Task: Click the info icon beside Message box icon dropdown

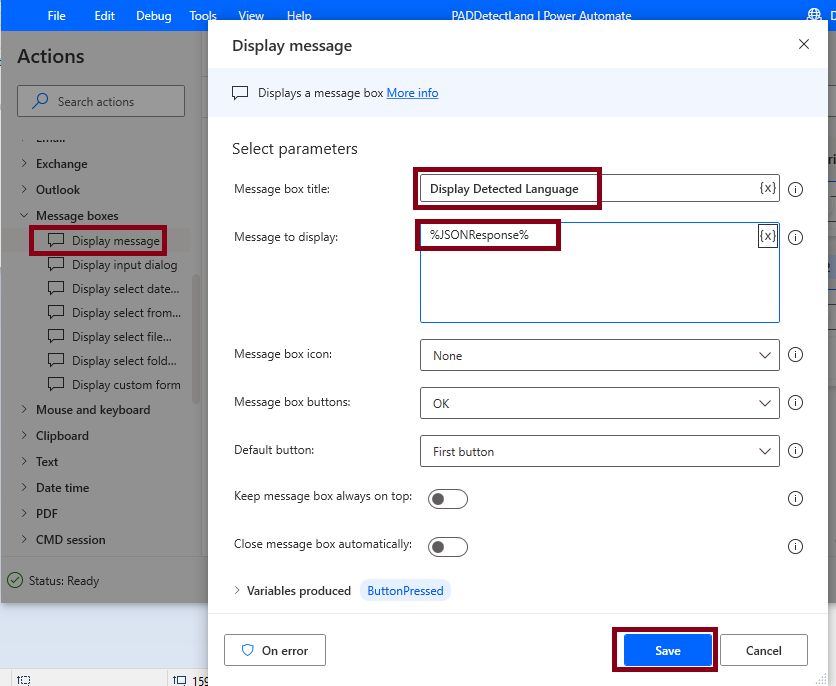Action: click(795, 355)
